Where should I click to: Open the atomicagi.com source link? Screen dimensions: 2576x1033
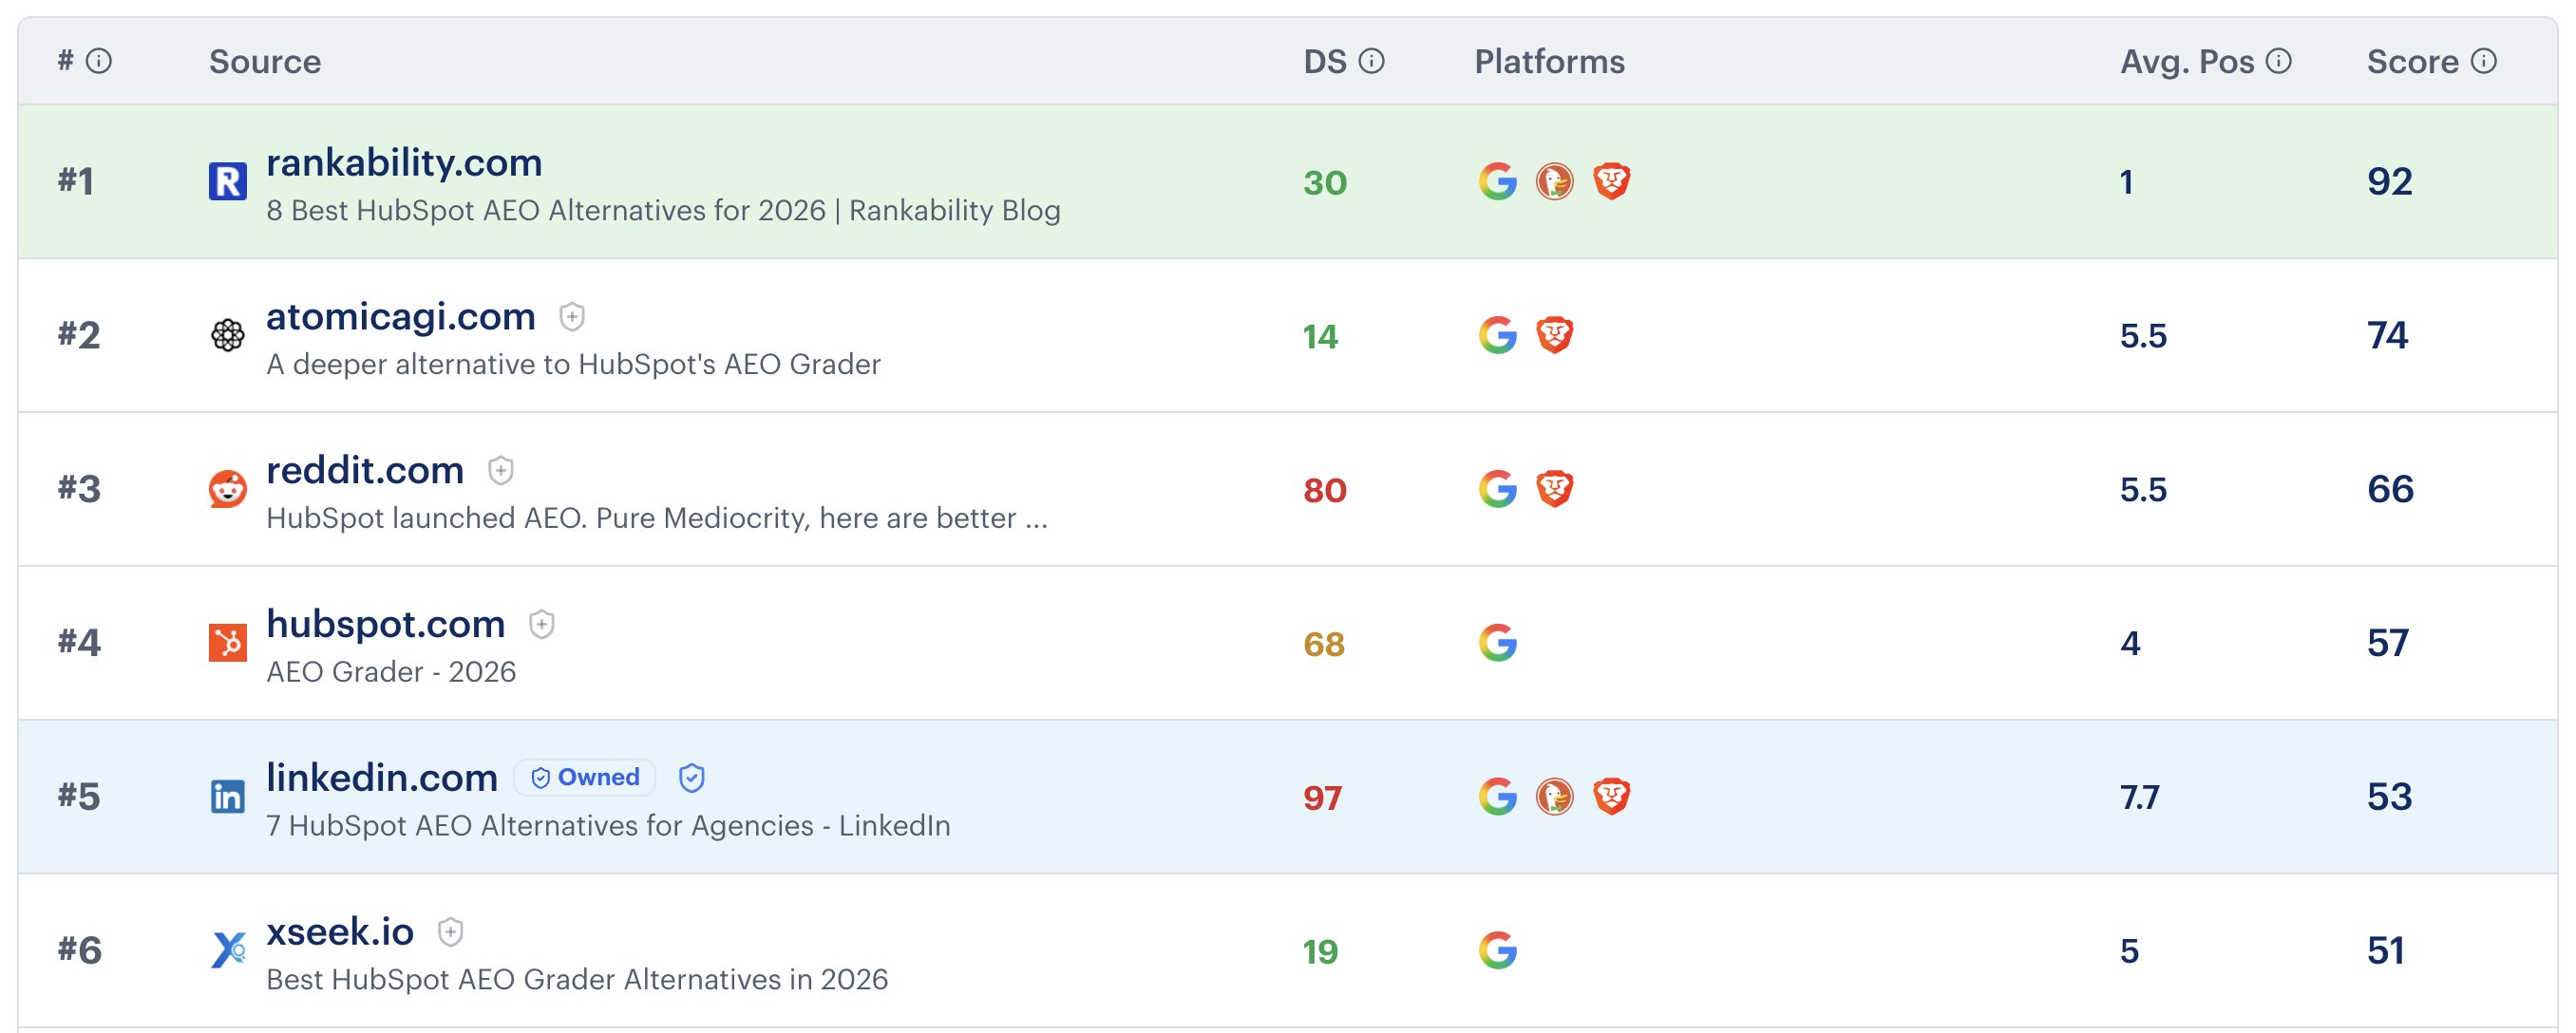[401, 316]
